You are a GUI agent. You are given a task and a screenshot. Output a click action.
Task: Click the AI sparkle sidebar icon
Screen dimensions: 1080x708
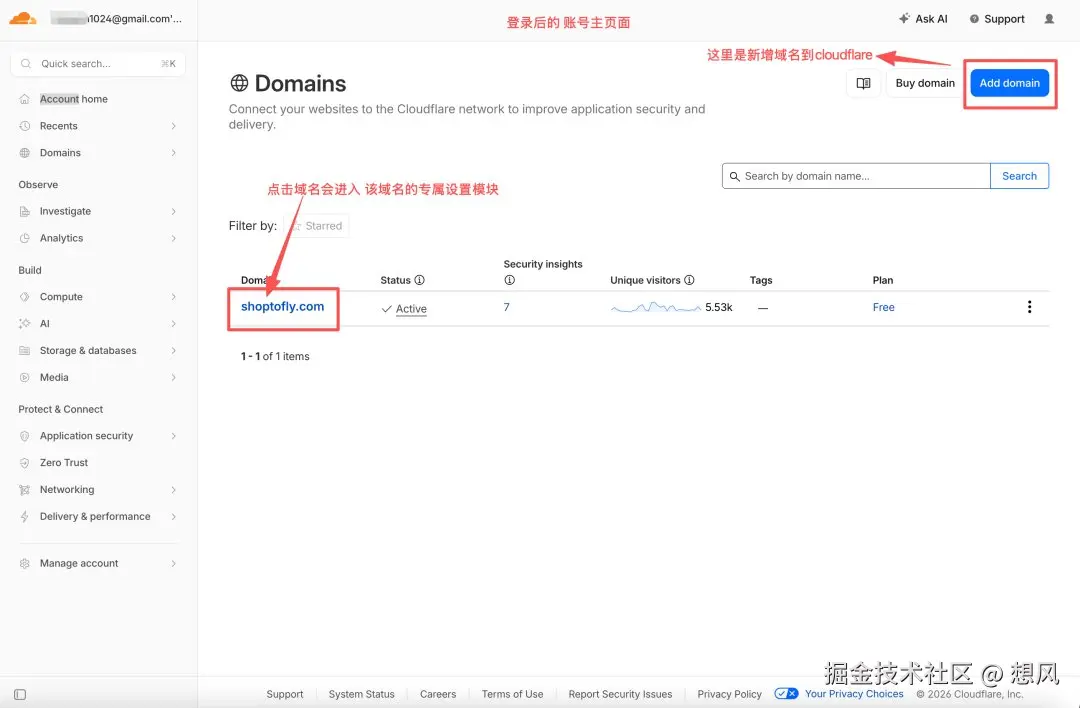[x=25, y=324]
